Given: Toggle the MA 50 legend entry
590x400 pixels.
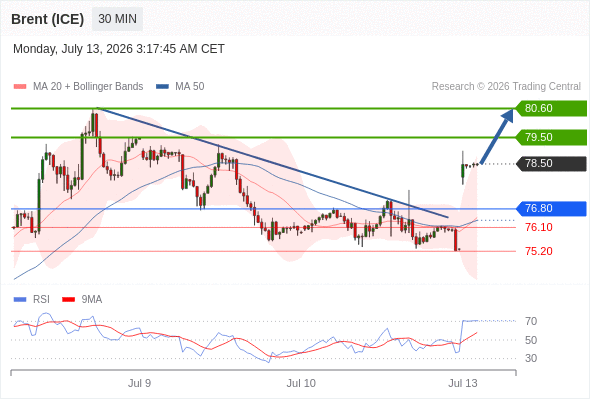Looking at the screenshot, I should pos(180,87).
